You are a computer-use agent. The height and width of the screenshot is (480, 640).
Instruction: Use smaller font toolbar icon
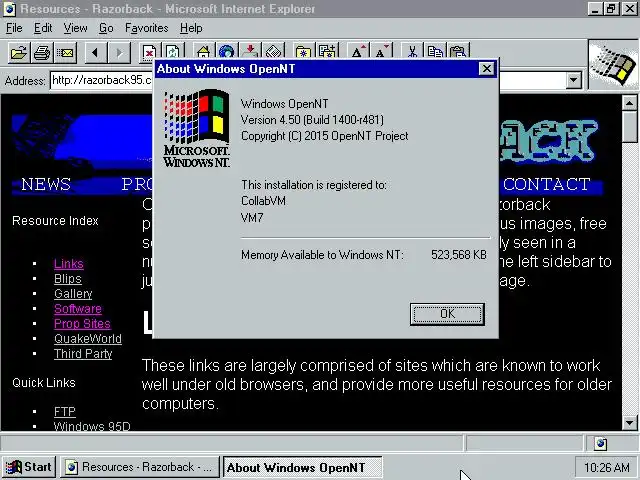[381, 51]
